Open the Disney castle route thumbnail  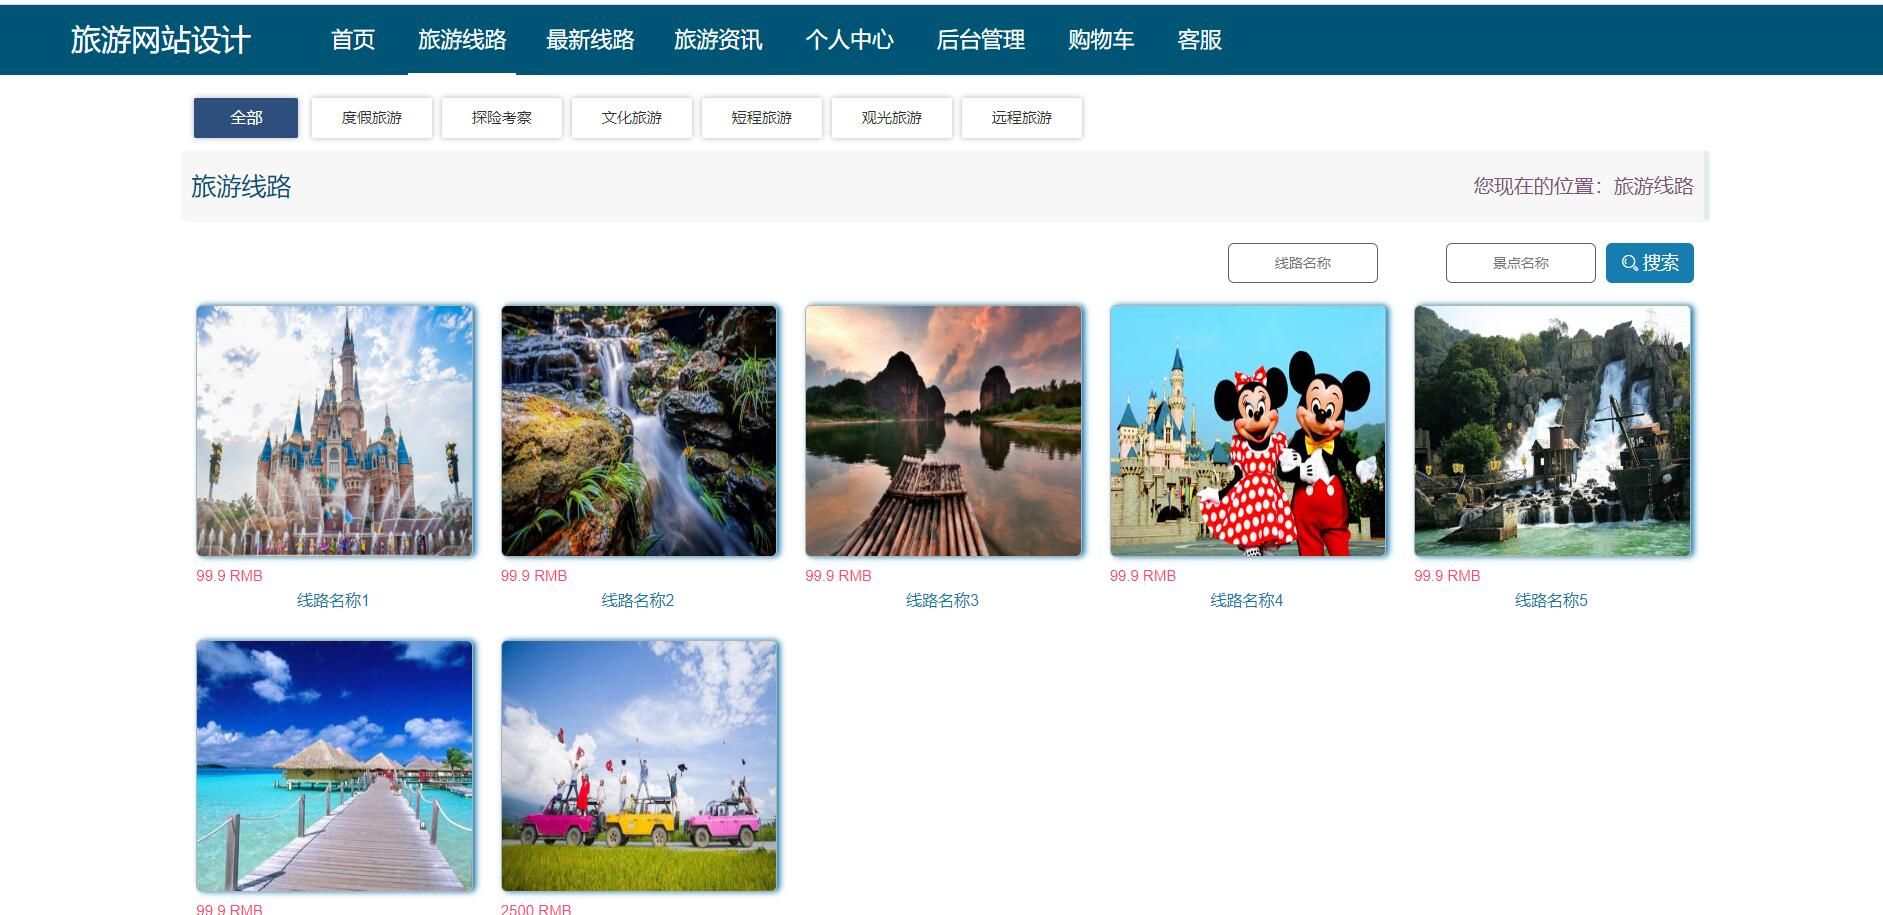coord(335,431)
